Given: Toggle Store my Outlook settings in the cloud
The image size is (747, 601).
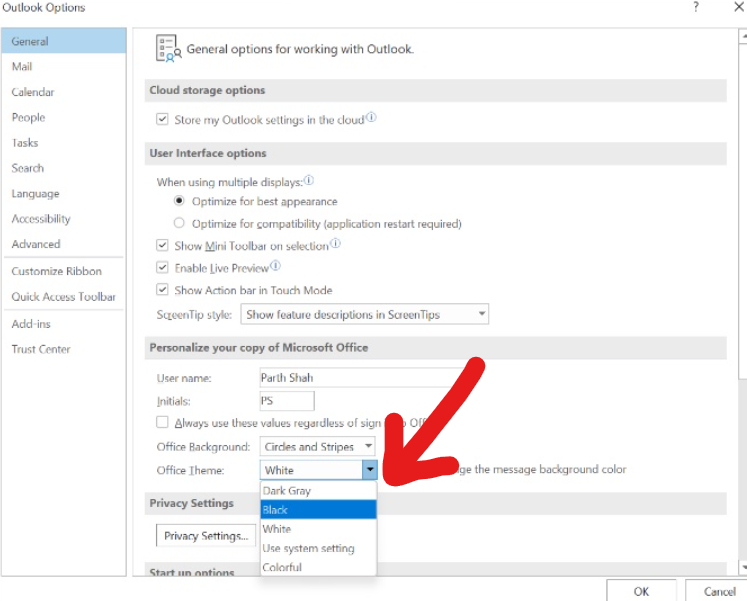Looking at the screenshot, I should click(162, 119).
